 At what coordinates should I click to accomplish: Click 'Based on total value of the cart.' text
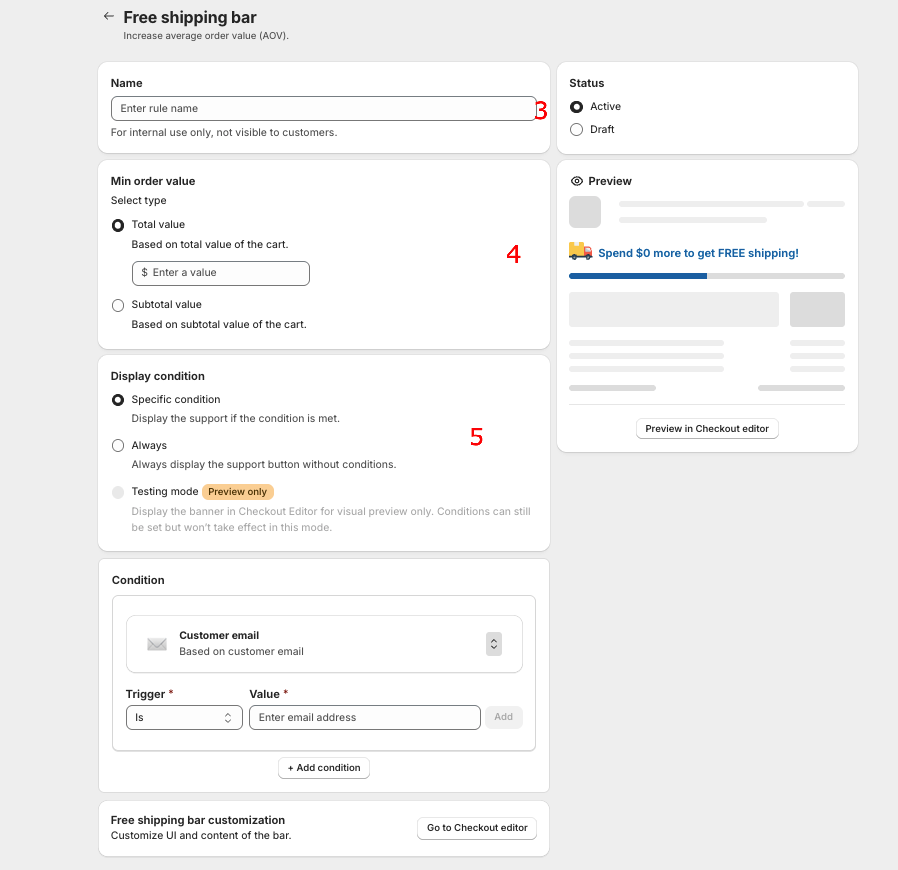click(x=210, y=245)
